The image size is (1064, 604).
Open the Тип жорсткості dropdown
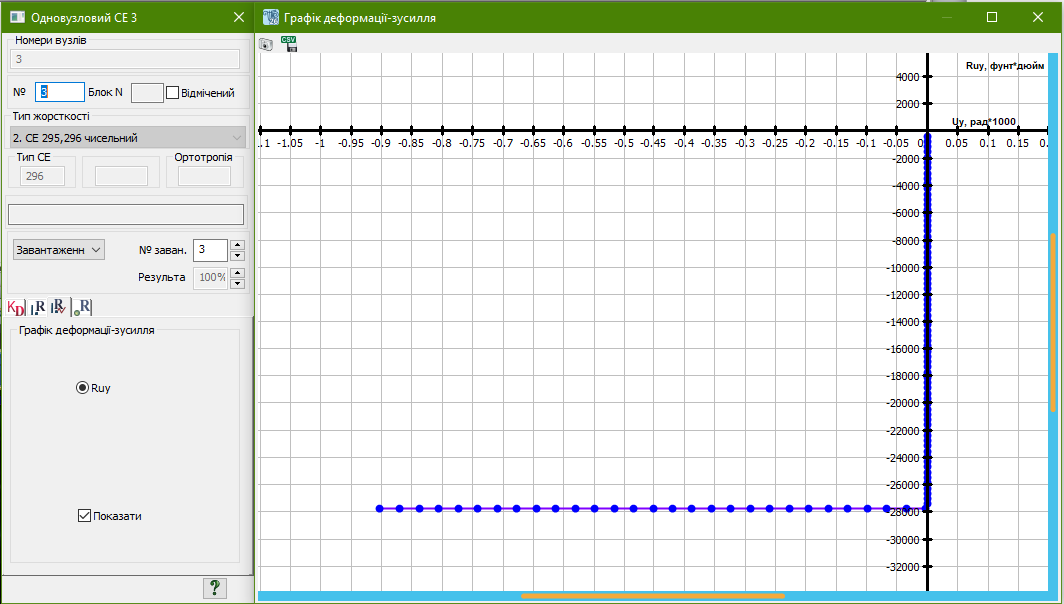(127, 137)
